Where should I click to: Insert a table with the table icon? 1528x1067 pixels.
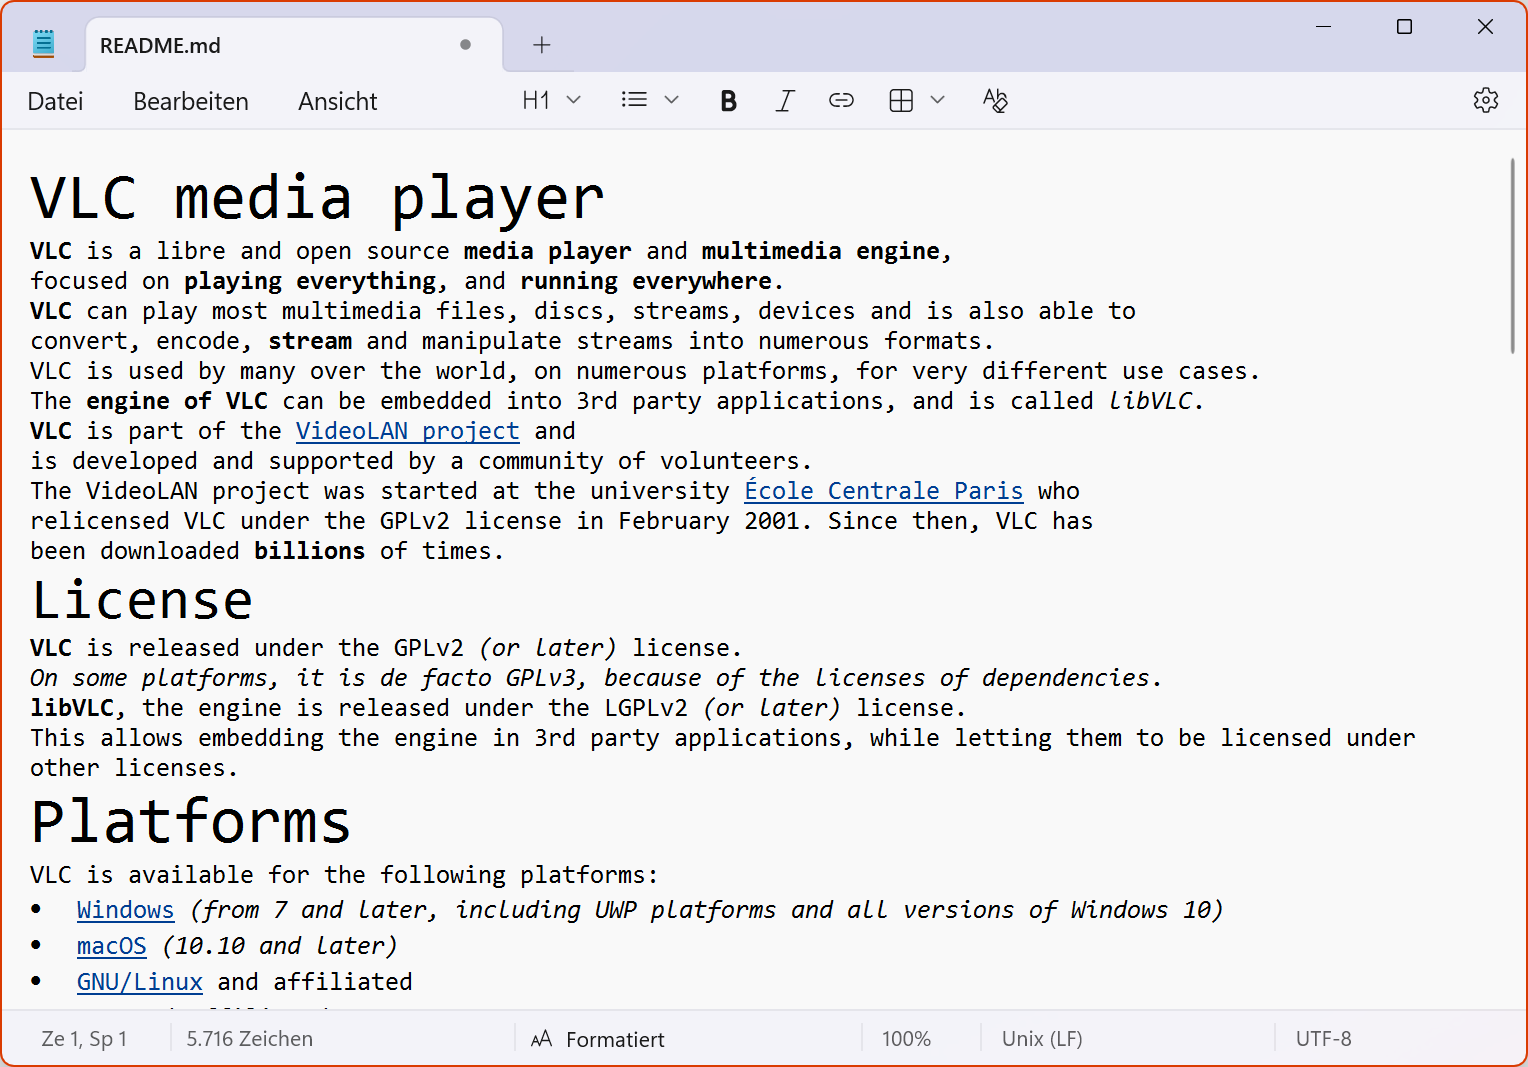pyautogui.click(x=901, y=100)
